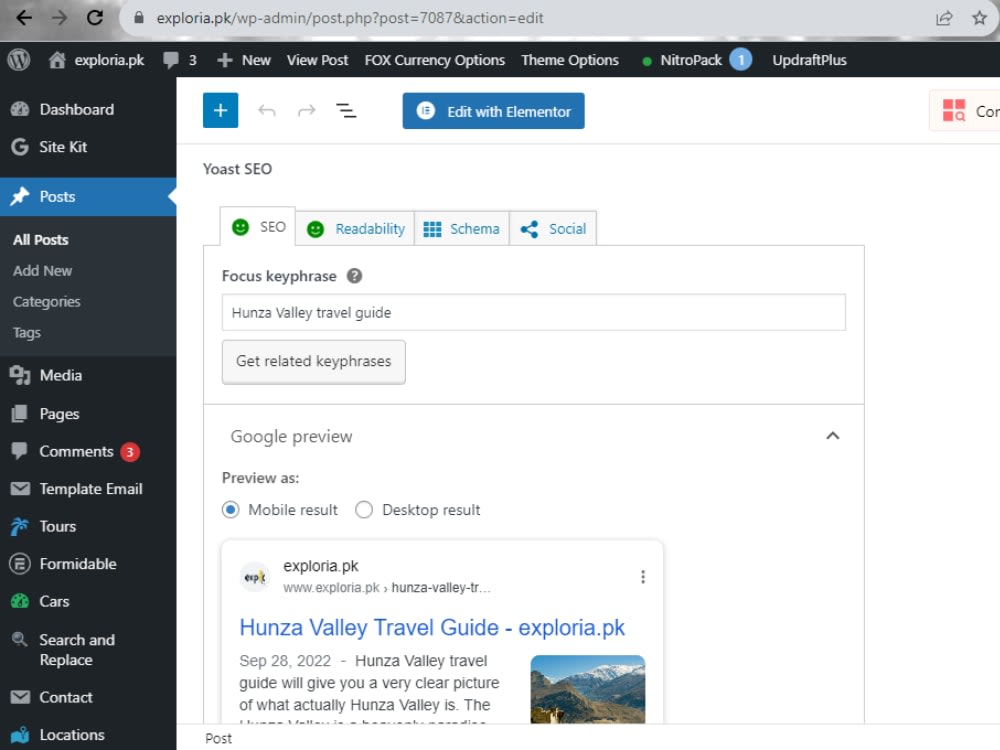This screenshot has width=1000, height=750.
Task: Click the browser back arrow
Action: (x=24, y=18)
